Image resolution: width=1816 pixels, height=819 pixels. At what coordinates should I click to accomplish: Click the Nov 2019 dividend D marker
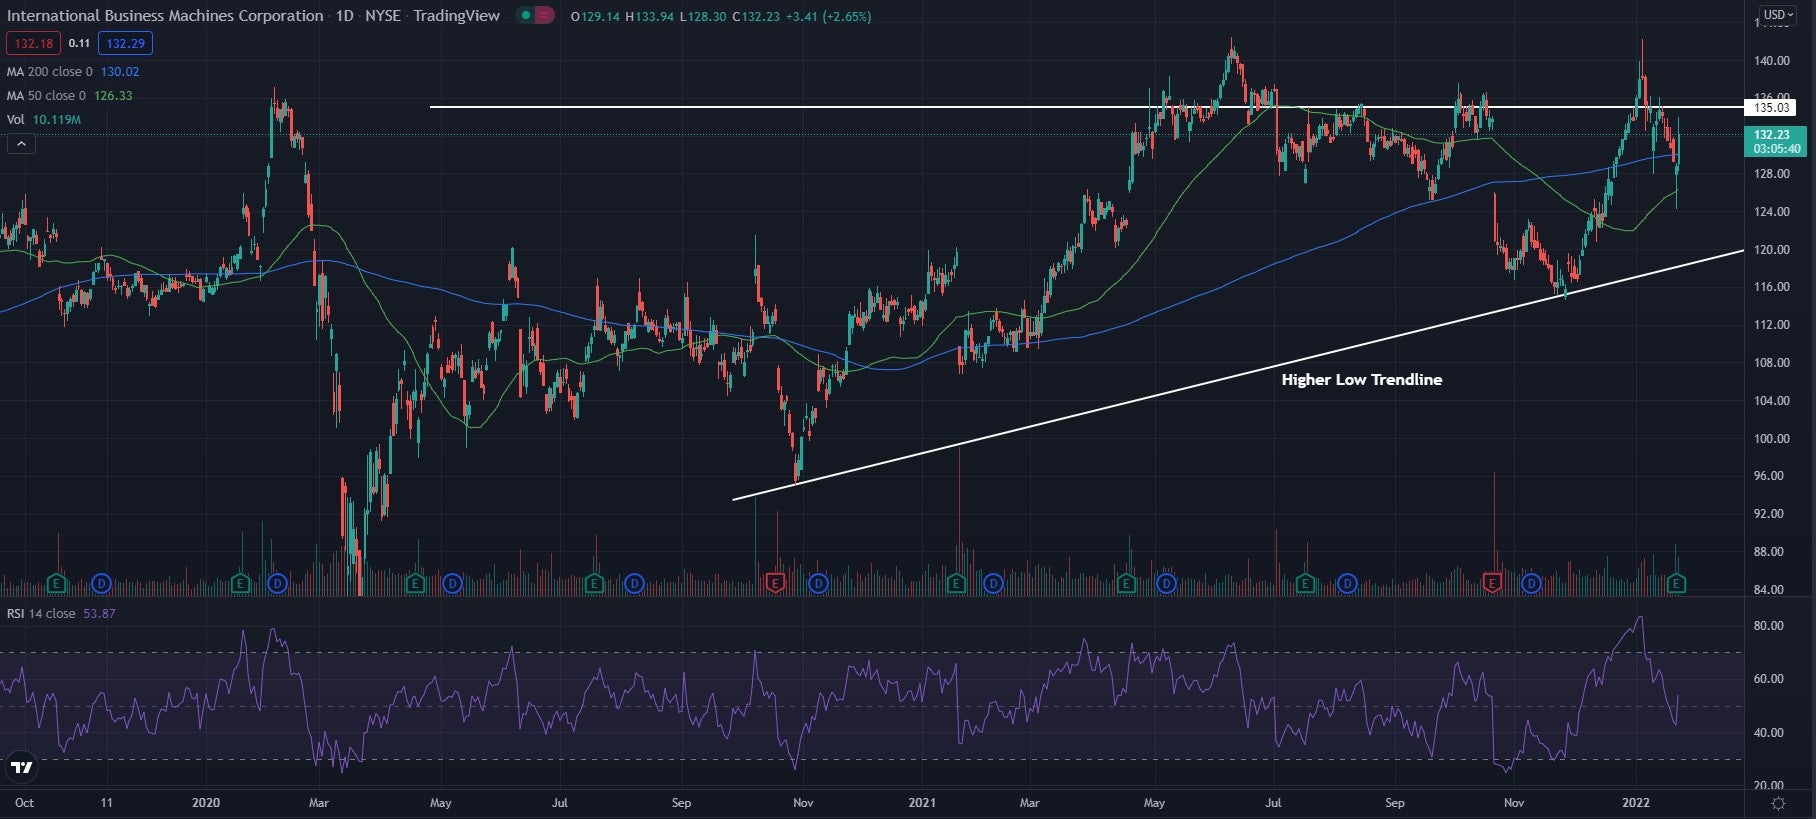click(100, 583)
